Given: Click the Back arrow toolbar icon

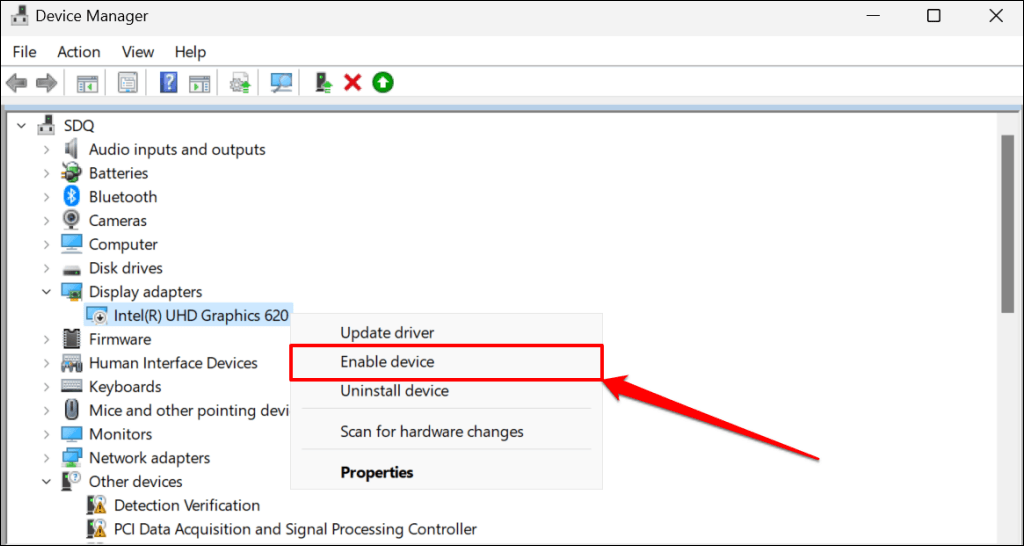Looking at the screenshot, I should [16, 83].
